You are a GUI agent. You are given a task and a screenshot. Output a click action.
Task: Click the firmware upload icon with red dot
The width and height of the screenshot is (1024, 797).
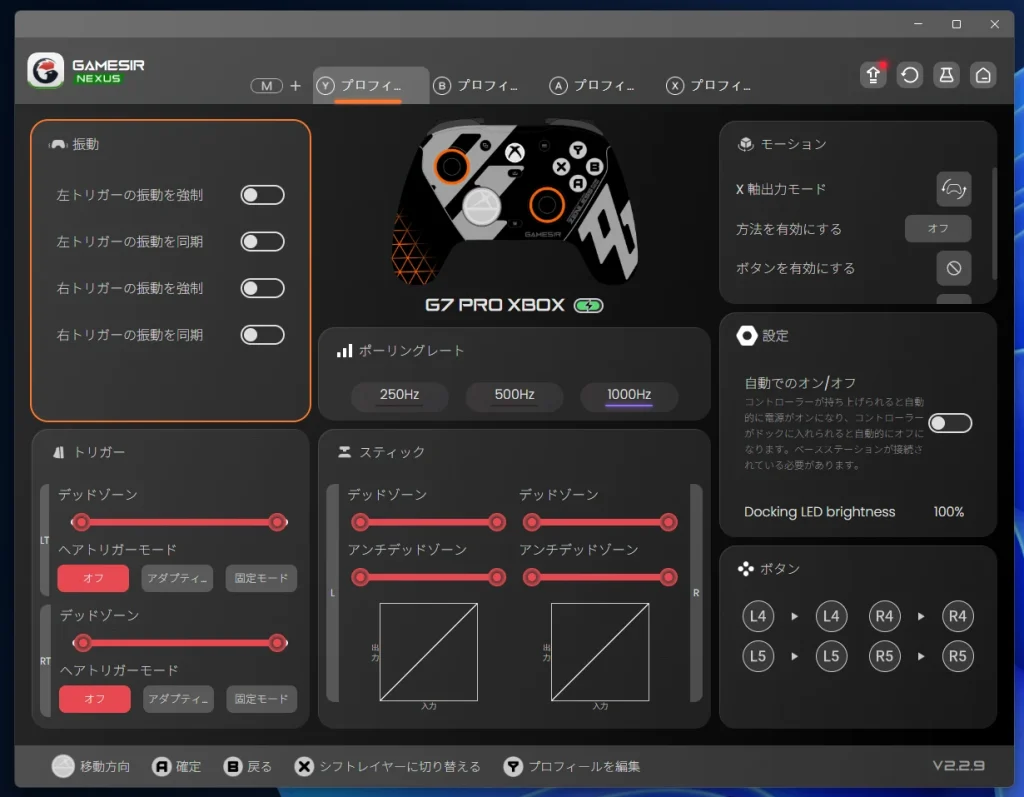(873, 75)
